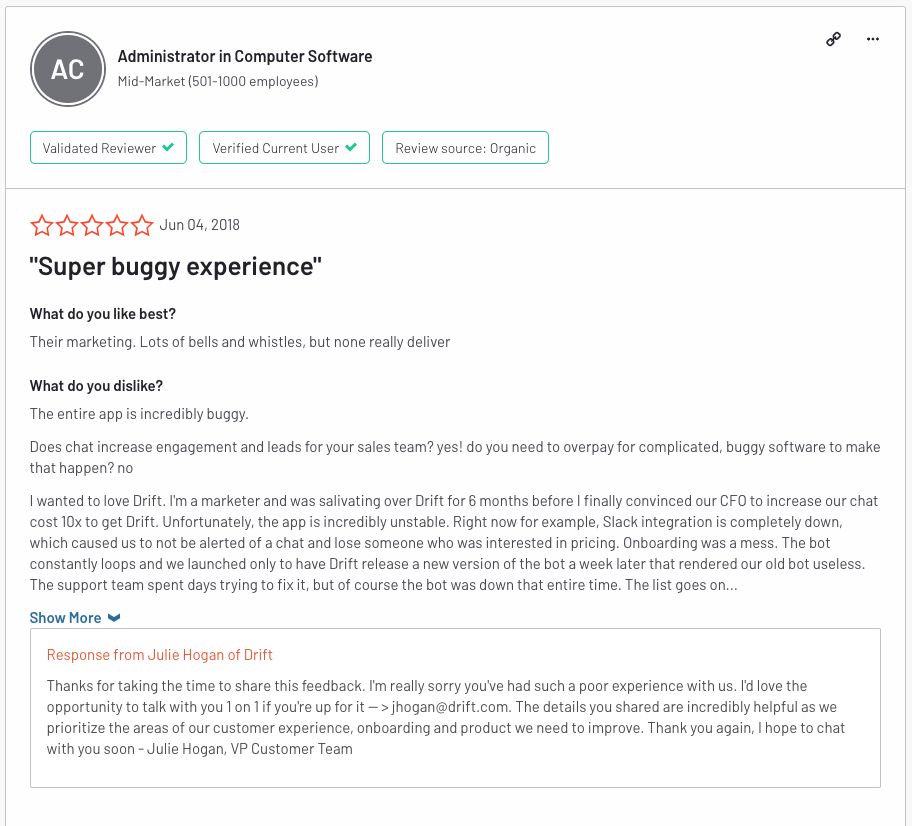Open Administrator in Computer Software profile
912x826 pixels.
(245, 56)
